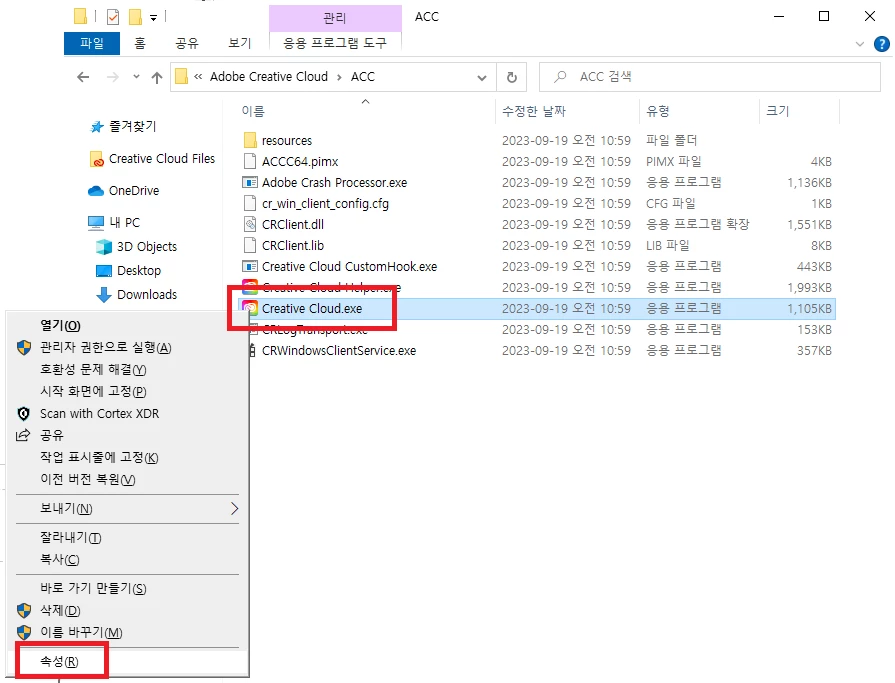Go back with the left arrow
This screenshot has height=683, width=895.
pyautogui.click(x=83, y=77)
